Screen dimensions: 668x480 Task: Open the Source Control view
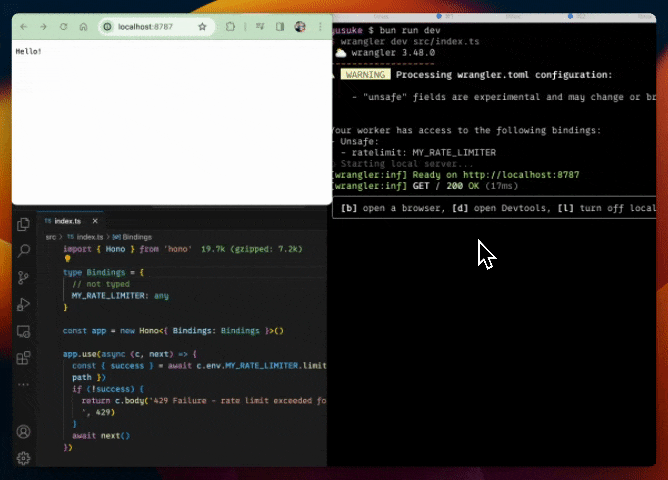pos(23,277)
